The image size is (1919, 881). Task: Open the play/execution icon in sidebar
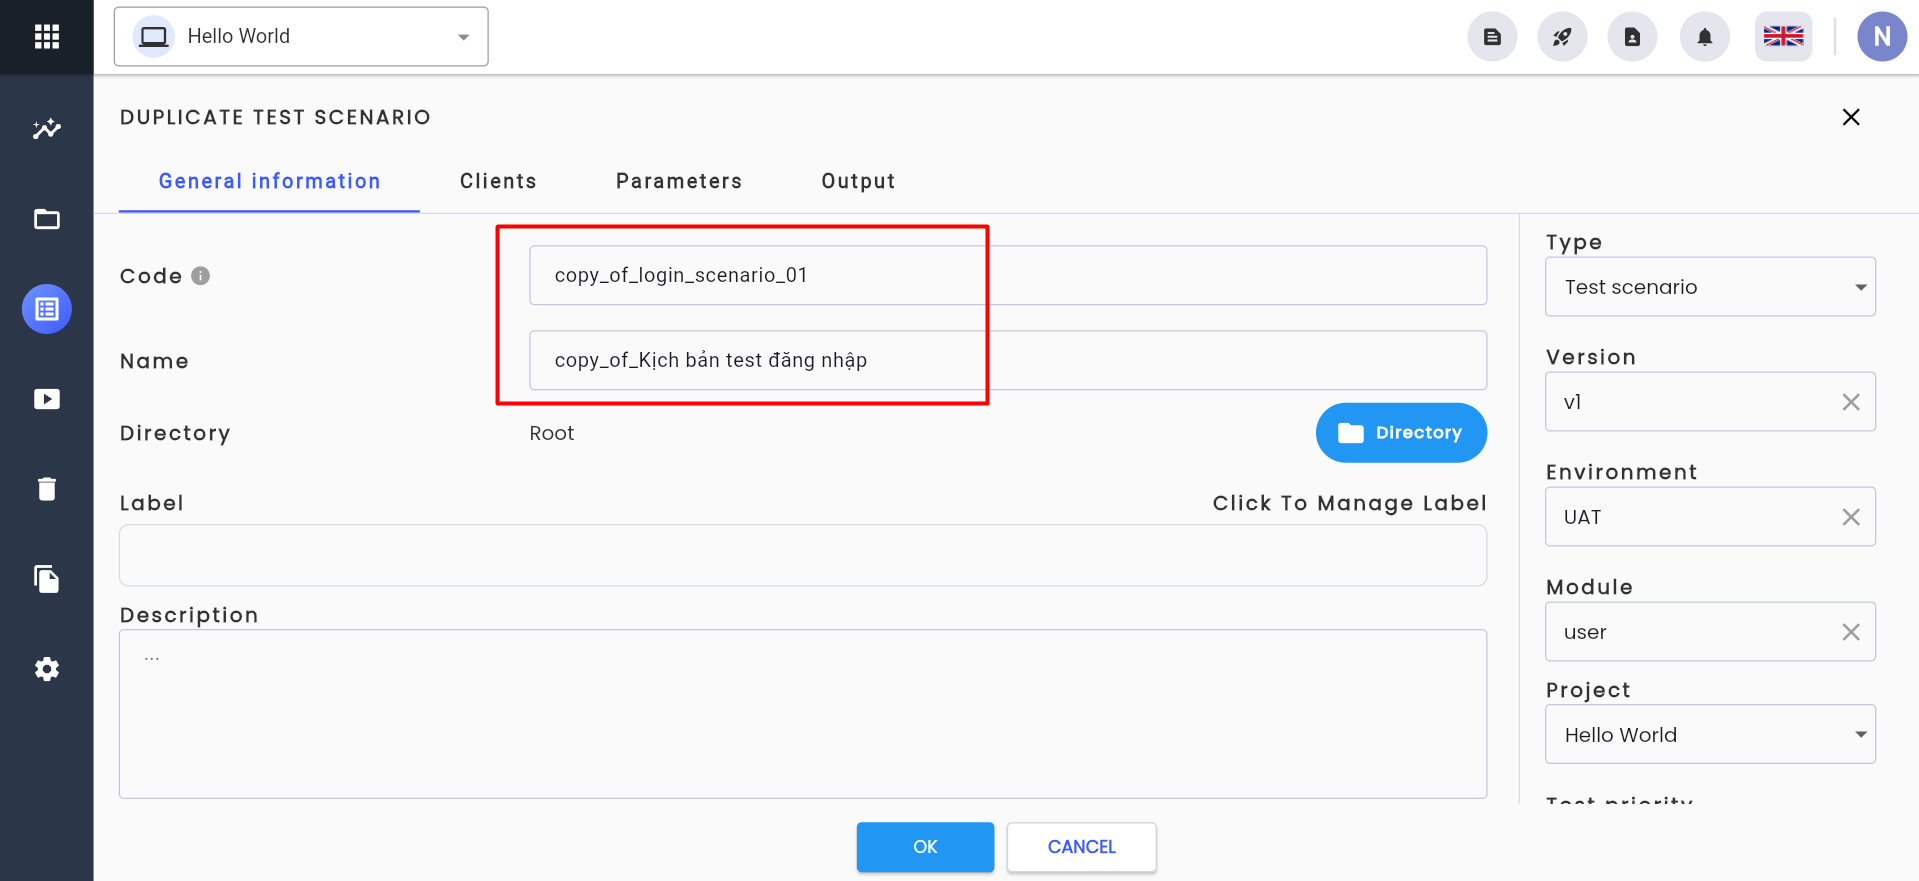click(x=47, y=399)
